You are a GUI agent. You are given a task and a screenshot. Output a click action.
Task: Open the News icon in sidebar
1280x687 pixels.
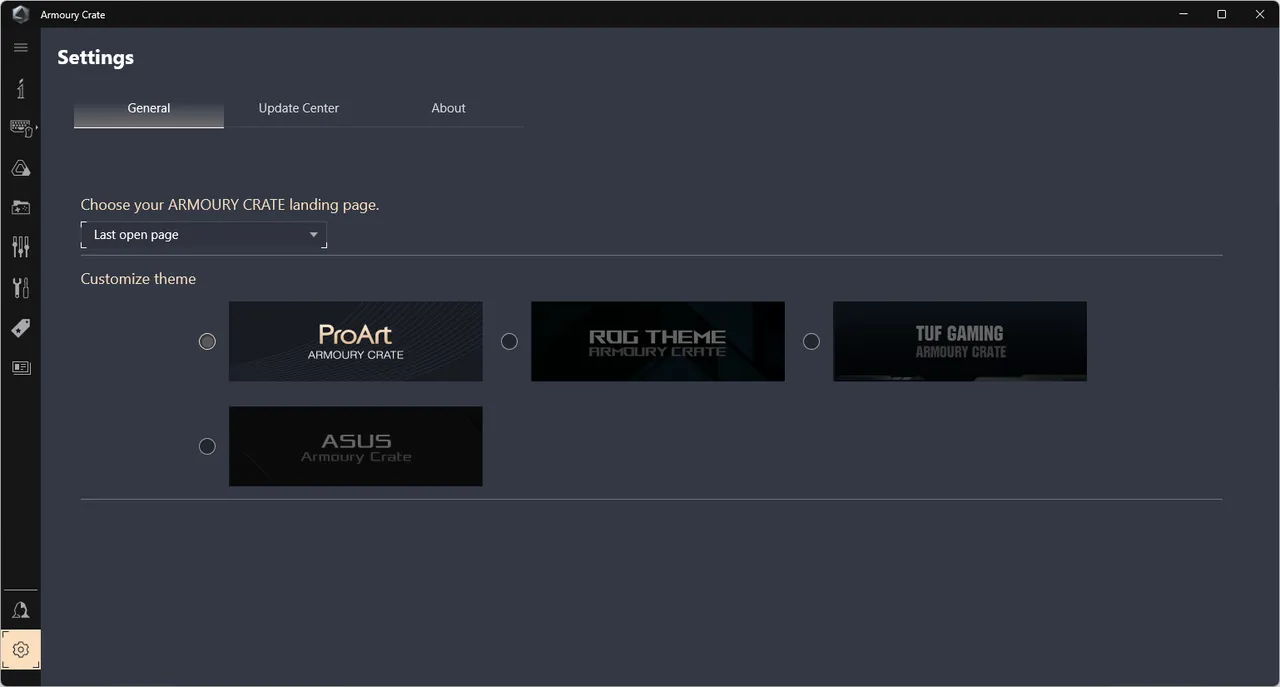tap(20, 367)
